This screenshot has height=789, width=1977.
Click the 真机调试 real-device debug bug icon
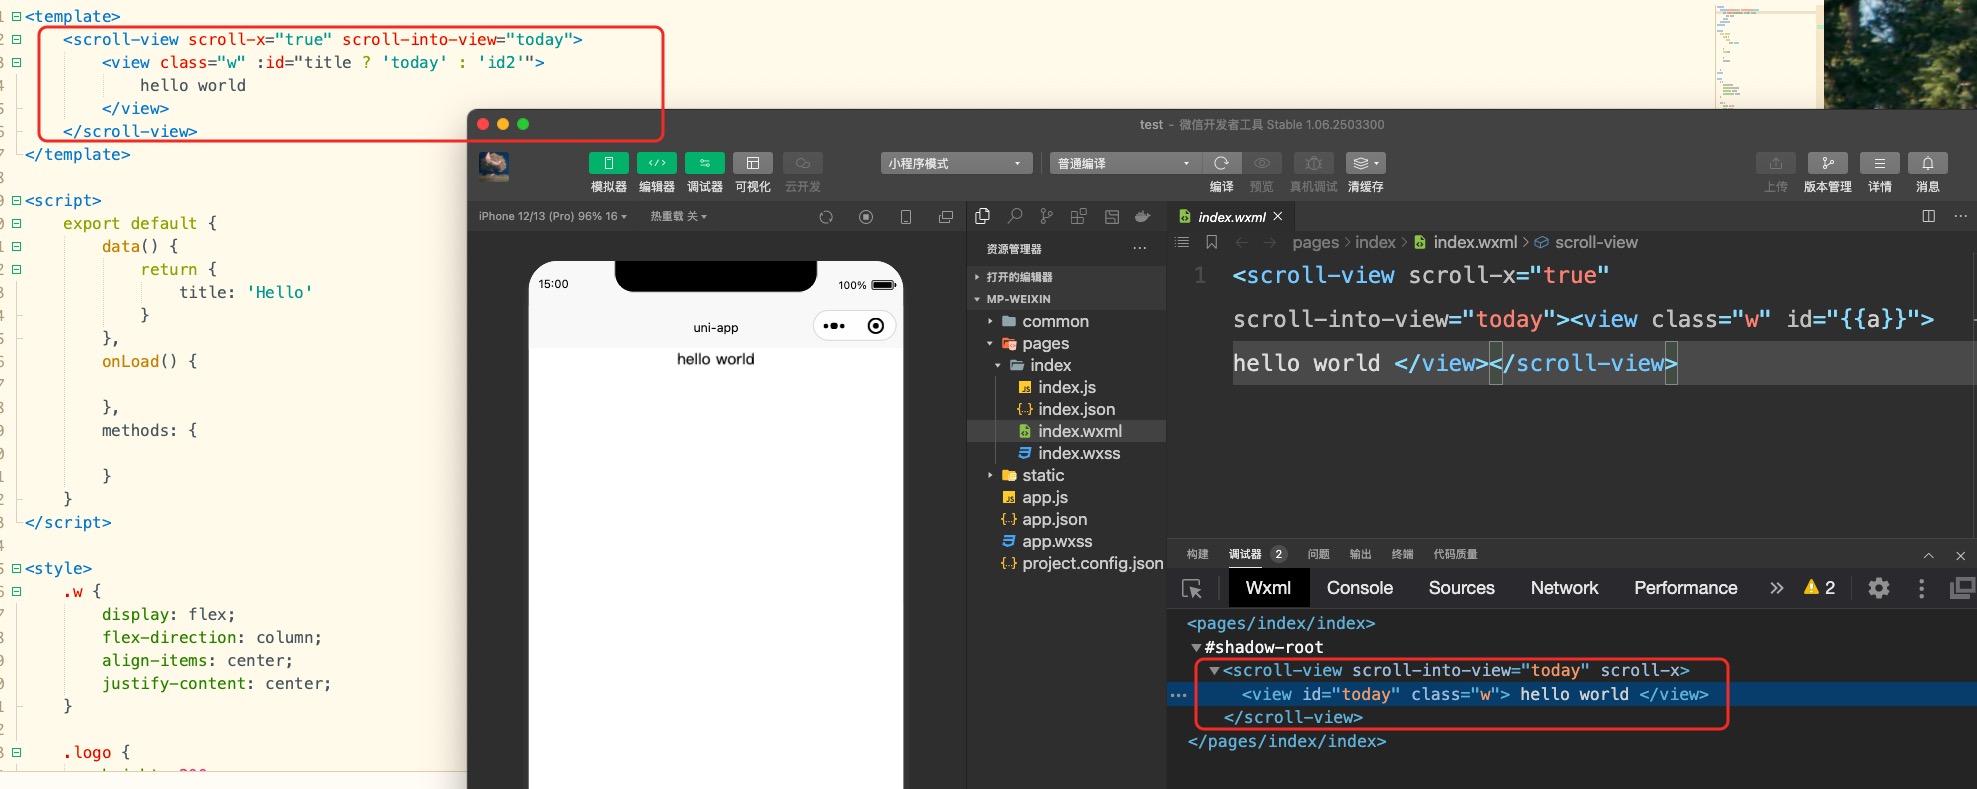click(x=1314, y=163)
